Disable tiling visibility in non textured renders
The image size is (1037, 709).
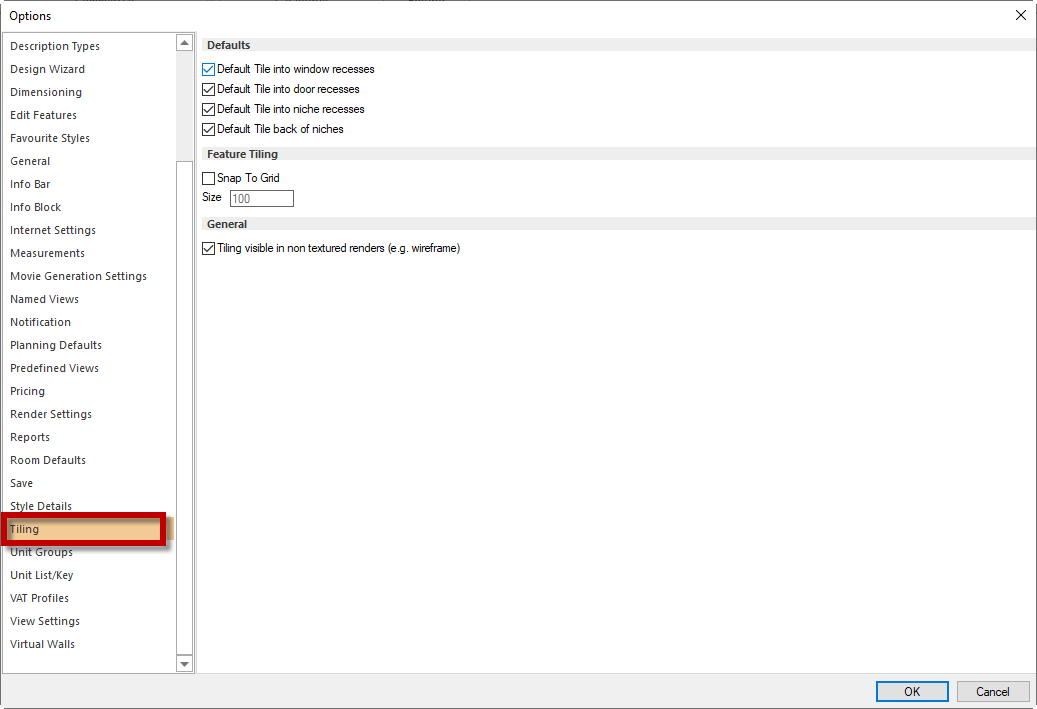point(208,248)
